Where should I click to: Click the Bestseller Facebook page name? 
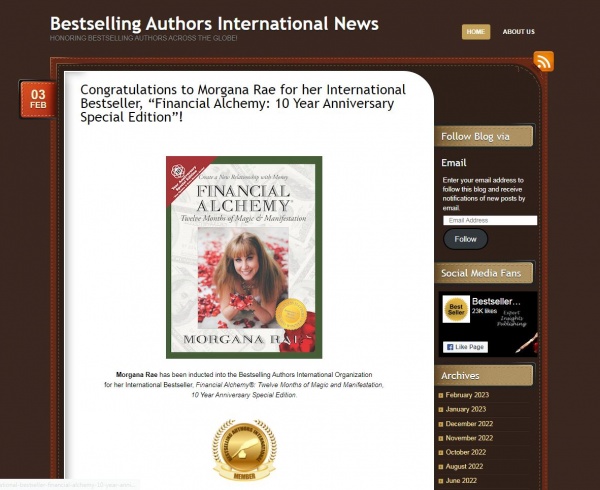click(x=496, y=301)
